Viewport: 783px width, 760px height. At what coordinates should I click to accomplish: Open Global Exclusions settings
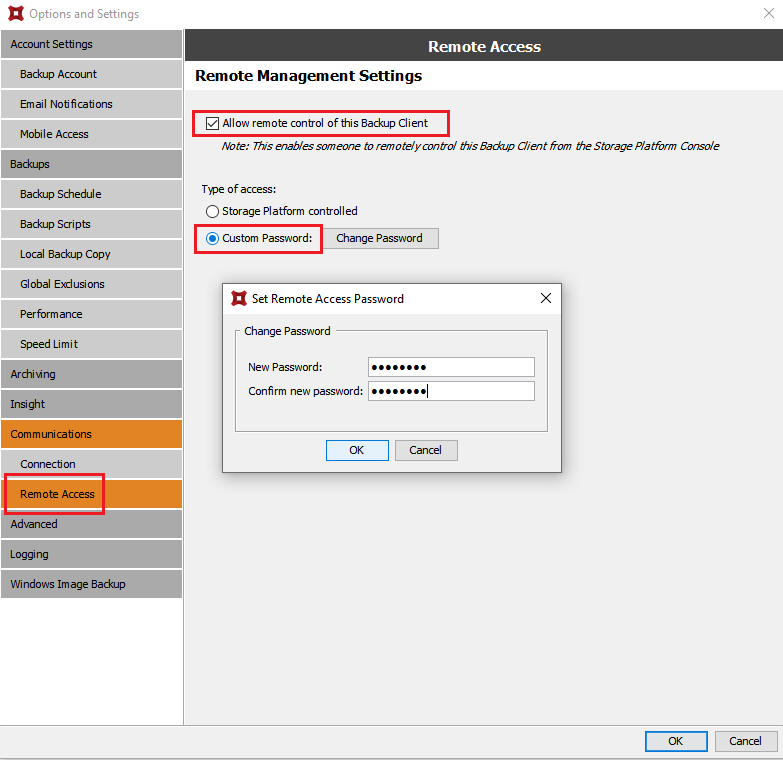tap(91, 284)
